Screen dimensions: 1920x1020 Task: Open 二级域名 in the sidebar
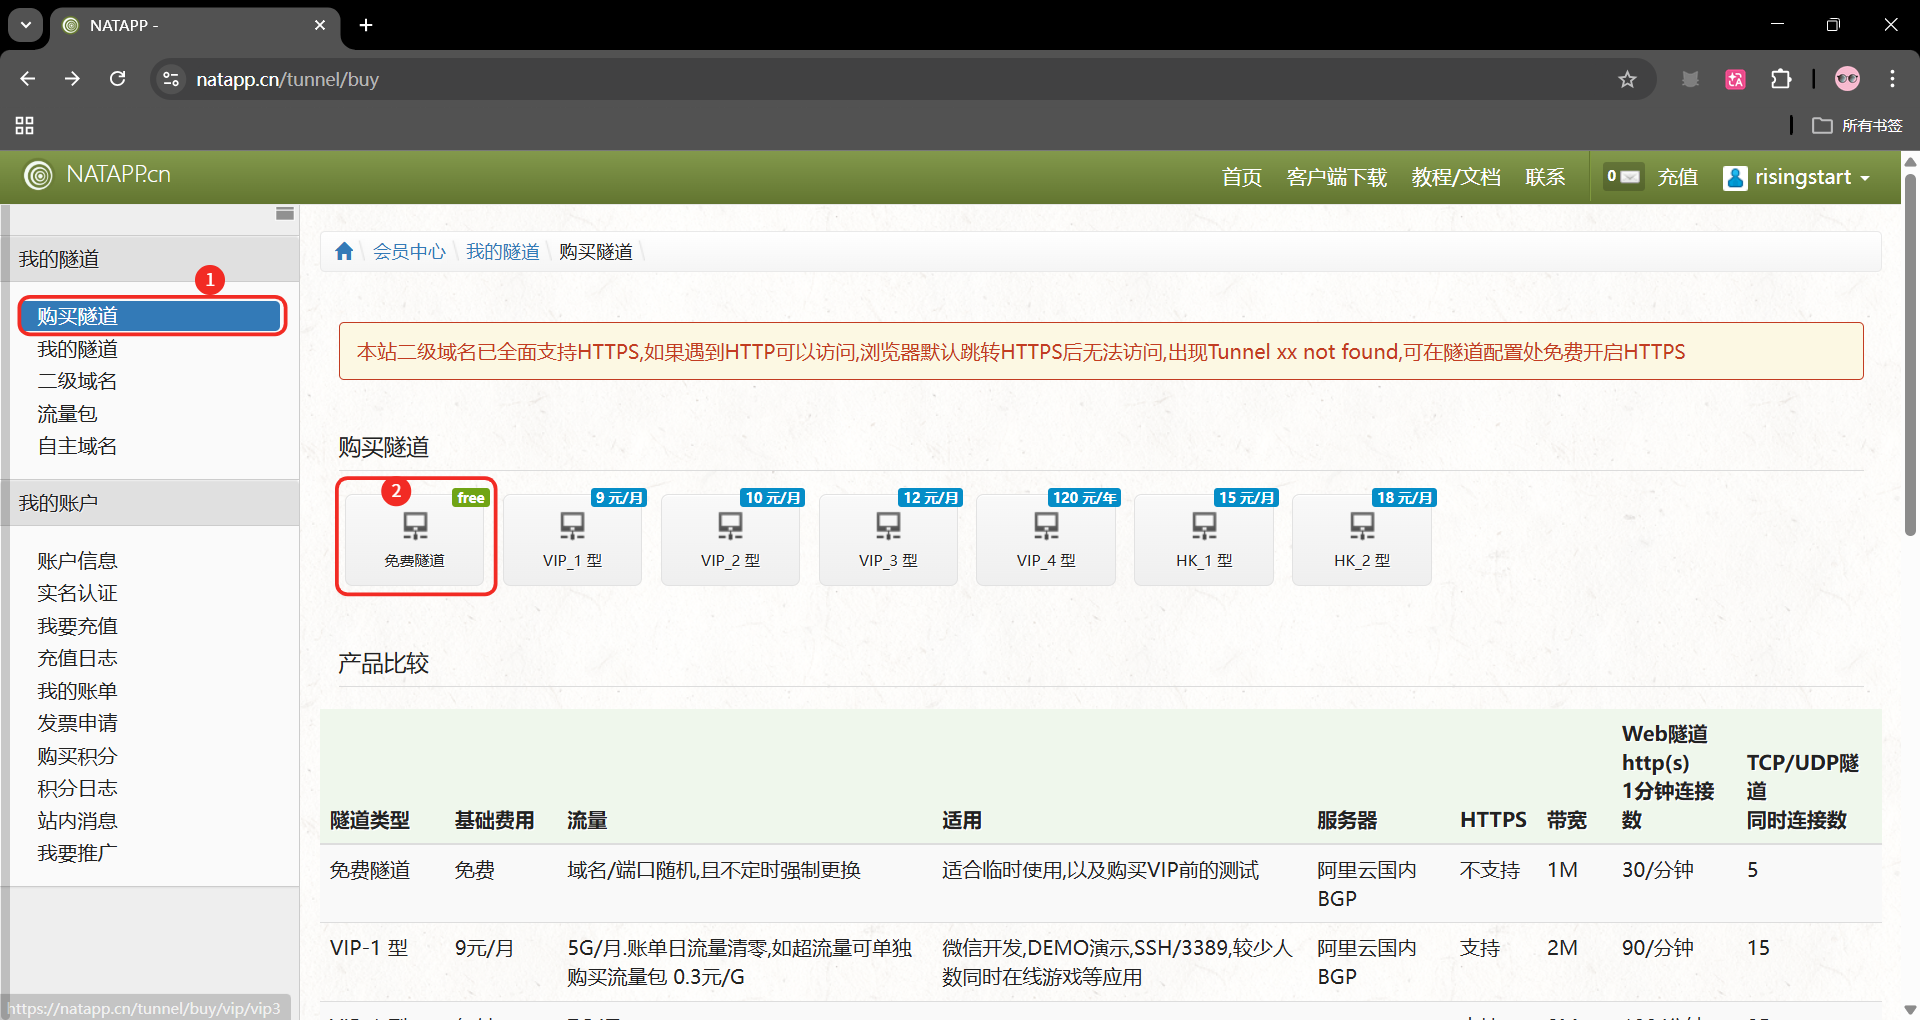78,381
